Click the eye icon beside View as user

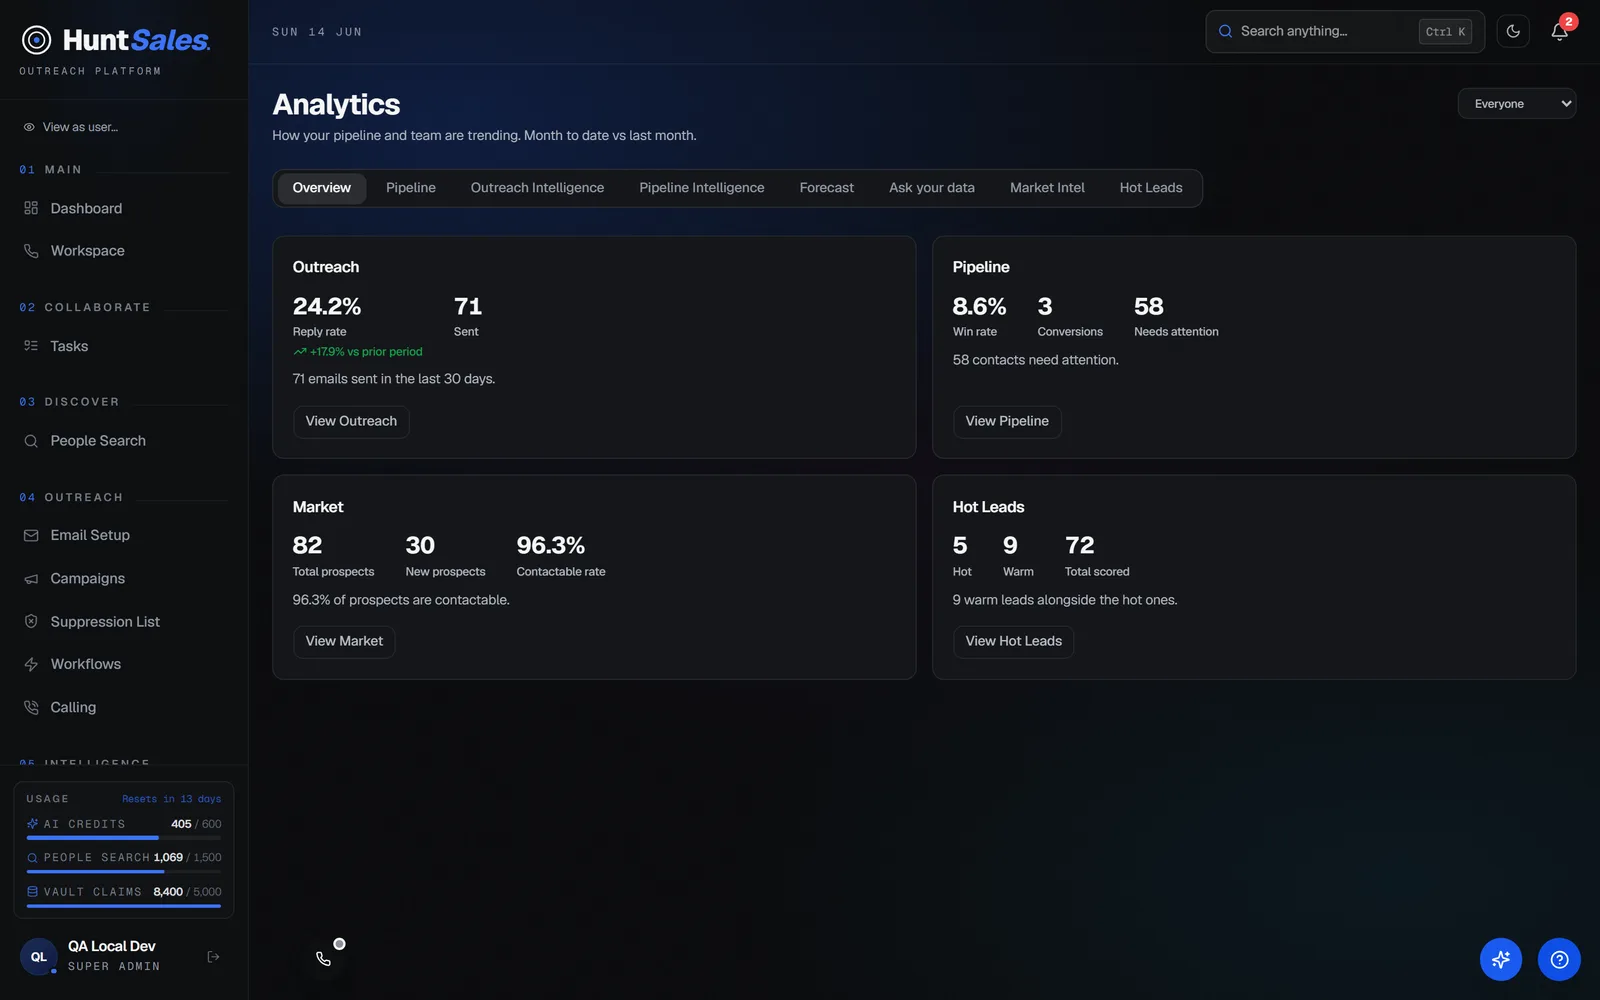click(x=29, y=127)
